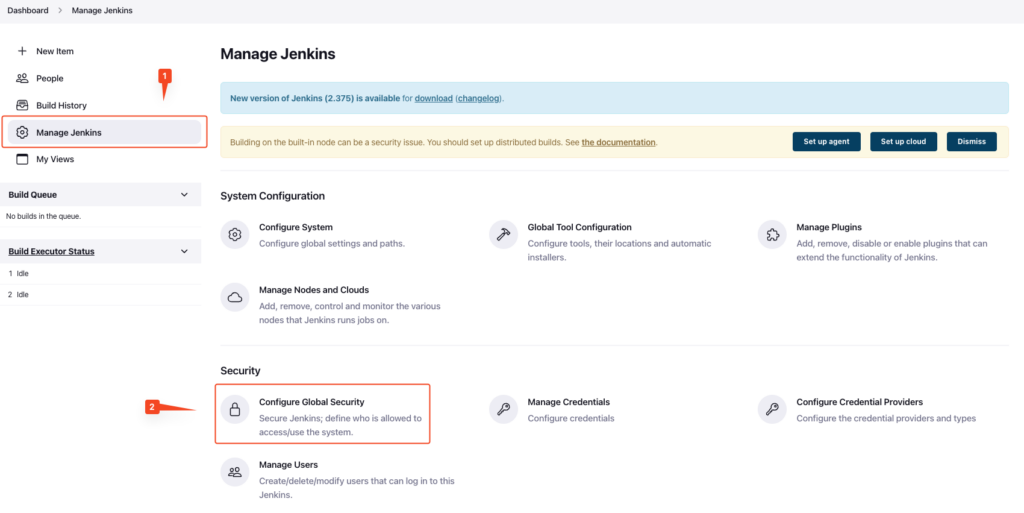Click 'Configure the credential providers and types' text
The width and height of the screenshot is (1024, 513).
pyautogui.click(x=886, y=418)
